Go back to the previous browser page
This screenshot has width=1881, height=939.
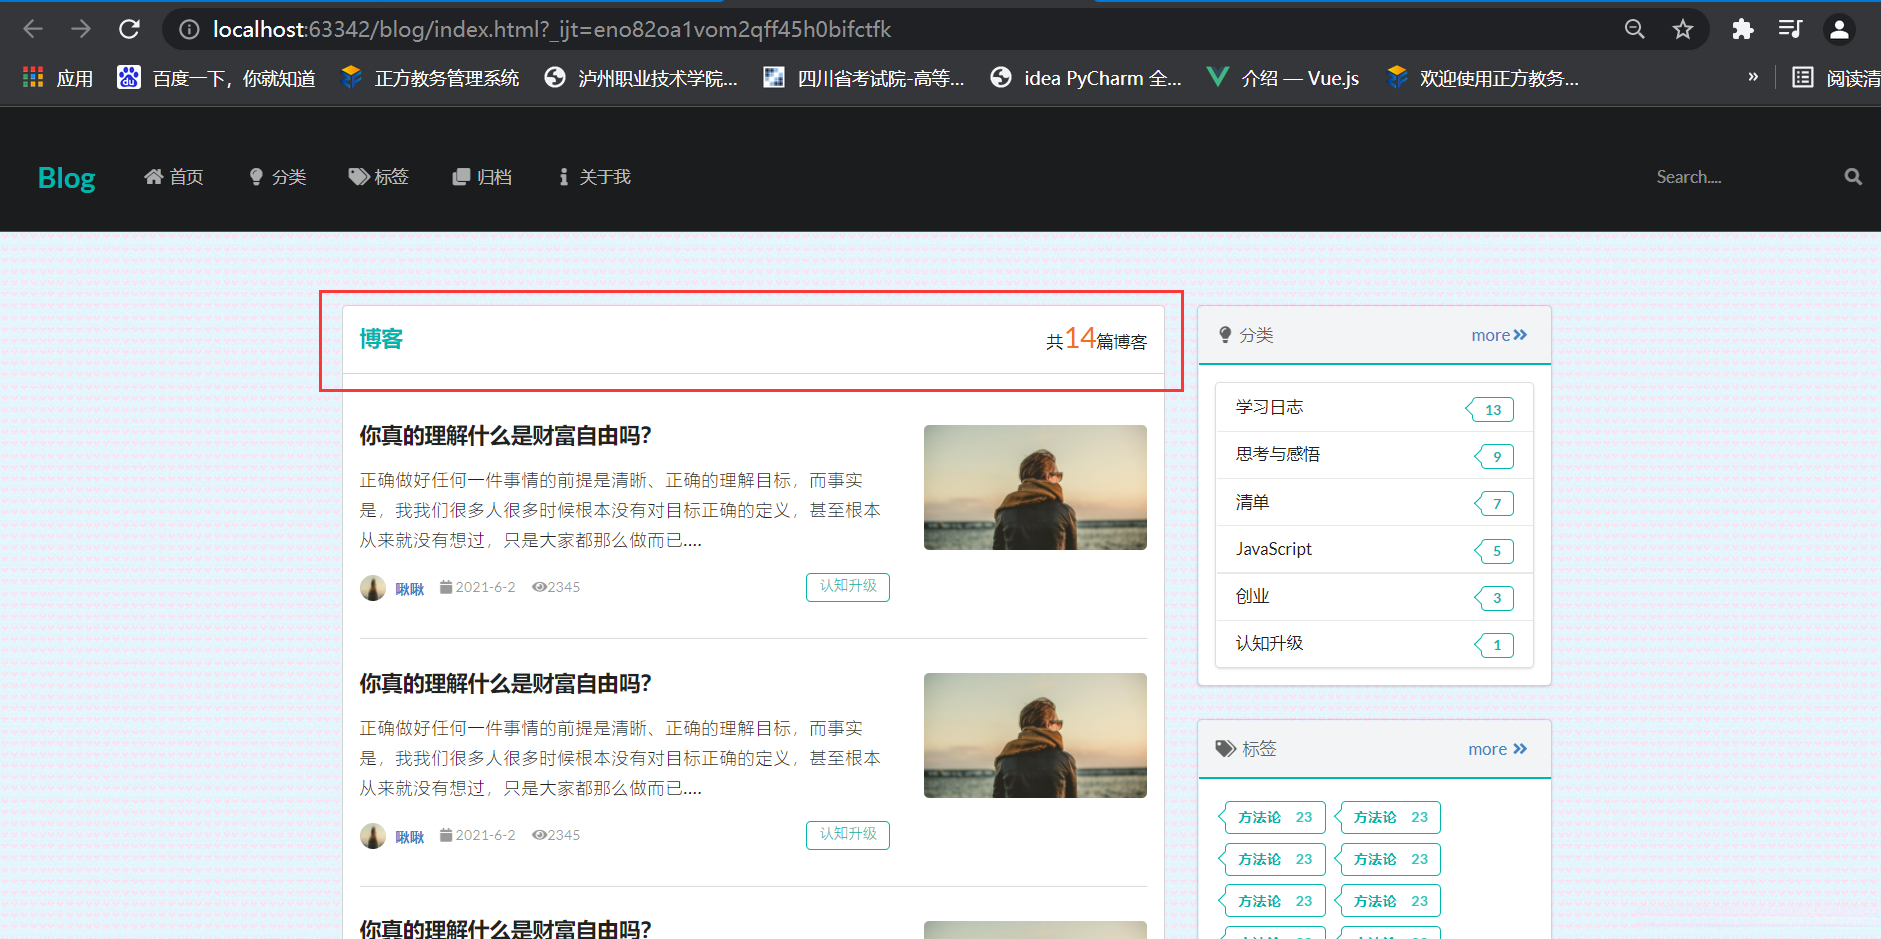(x=33, y=30)
